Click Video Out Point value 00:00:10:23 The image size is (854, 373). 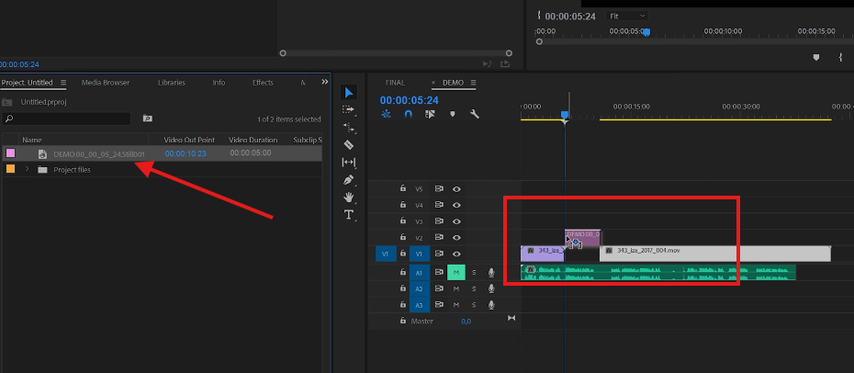click(x=186, y=154)
